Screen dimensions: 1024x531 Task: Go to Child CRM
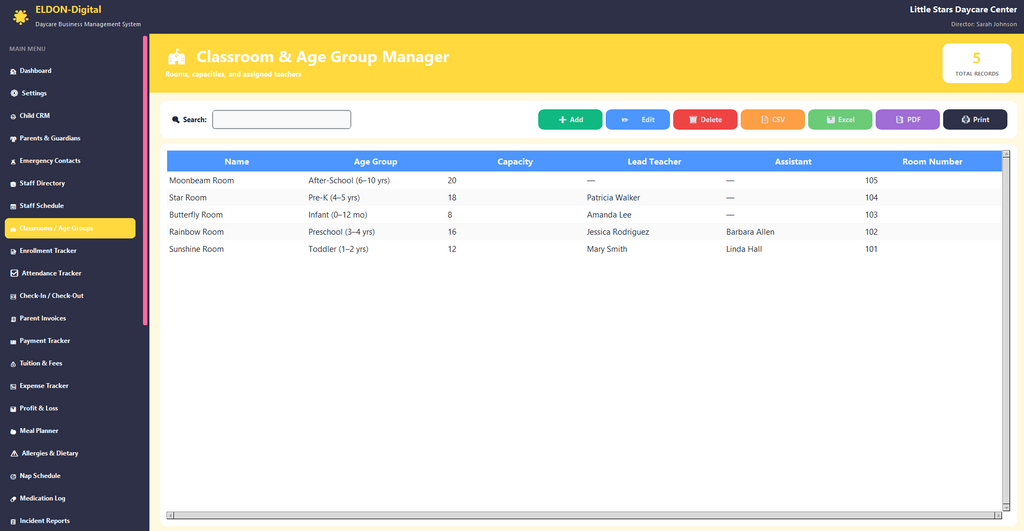click(x=70, y=116)
